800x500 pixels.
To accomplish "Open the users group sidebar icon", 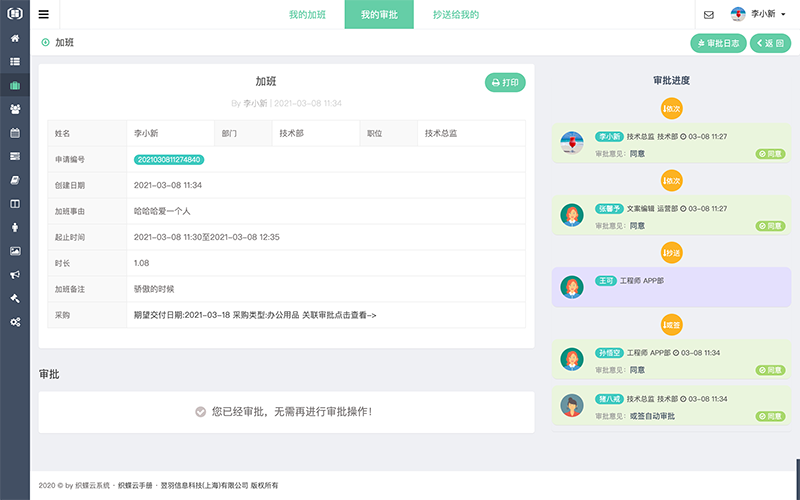I will tap(15, 109).
